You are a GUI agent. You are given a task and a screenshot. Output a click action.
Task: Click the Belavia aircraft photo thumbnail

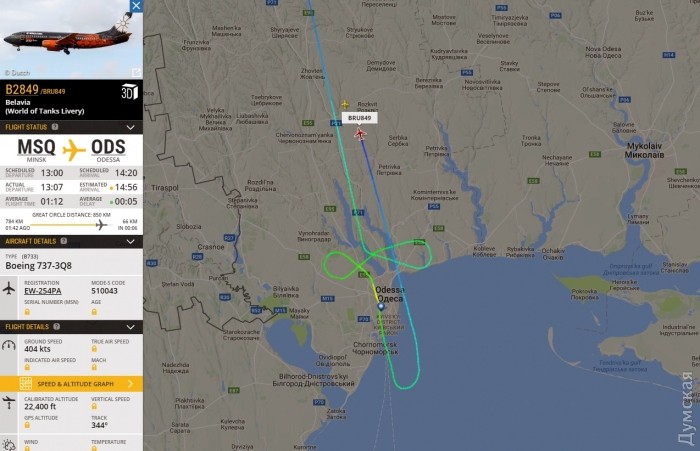click(x=71, y=39)
